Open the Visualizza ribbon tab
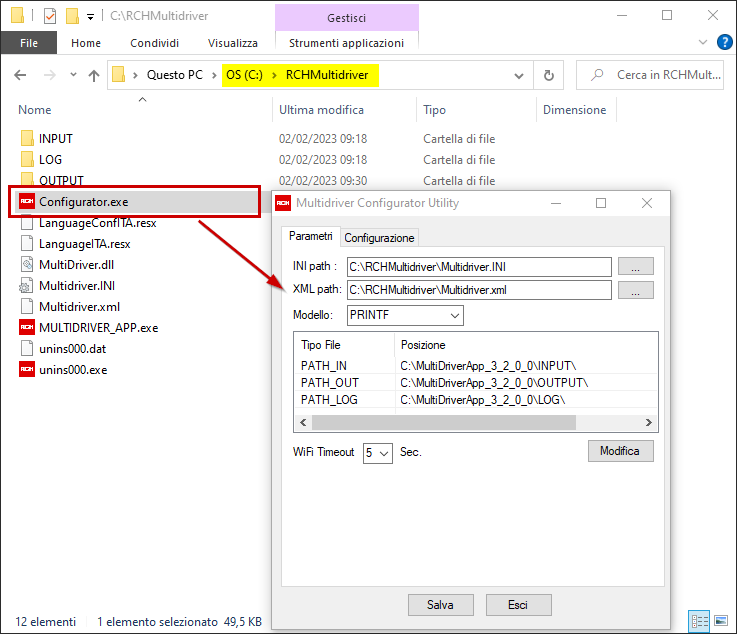The height and width of the screenshot is (634, 737). pos(233,43)
